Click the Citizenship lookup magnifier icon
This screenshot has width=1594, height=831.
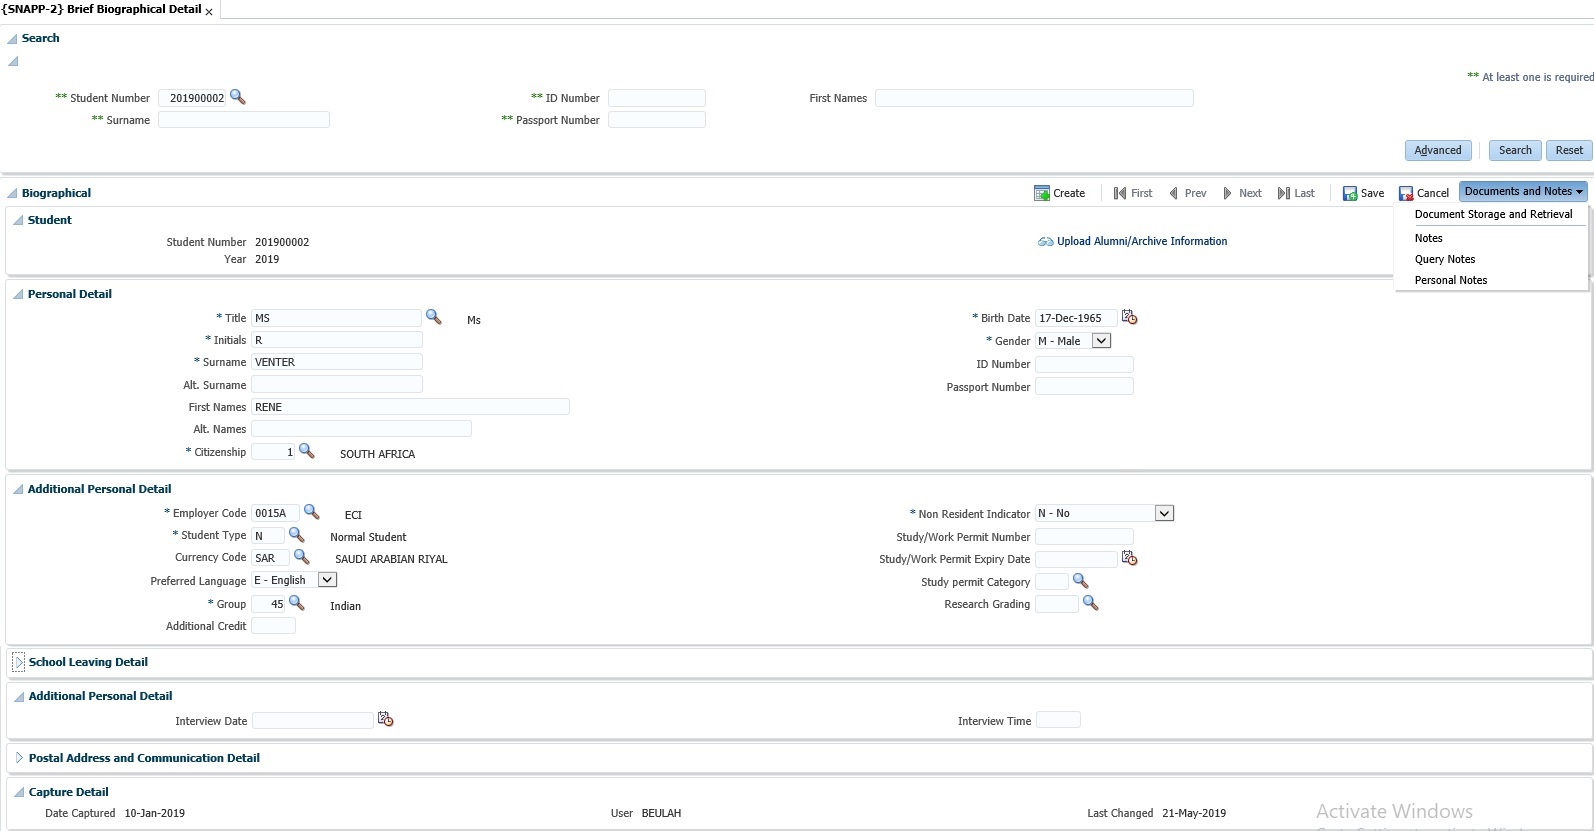click(x=307, y=452)
